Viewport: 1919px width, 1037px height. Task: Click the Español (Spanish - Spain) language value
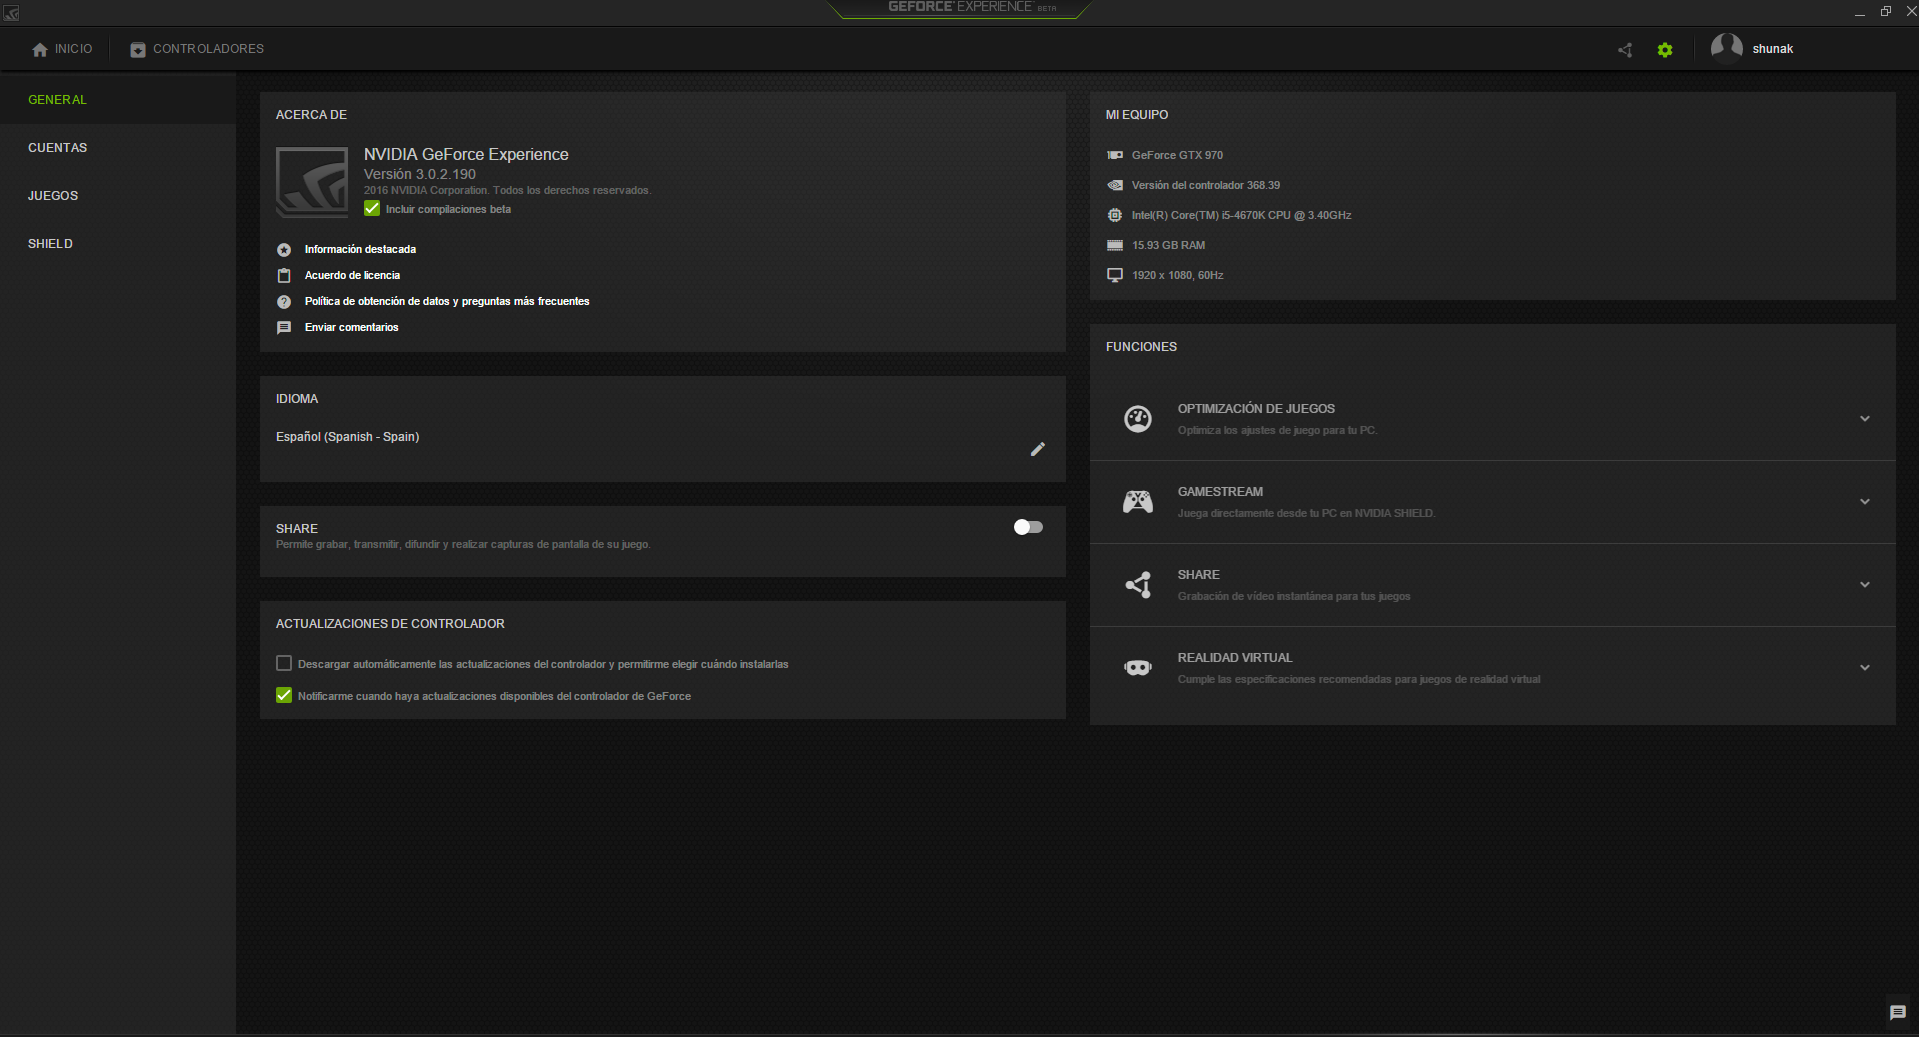347,437
